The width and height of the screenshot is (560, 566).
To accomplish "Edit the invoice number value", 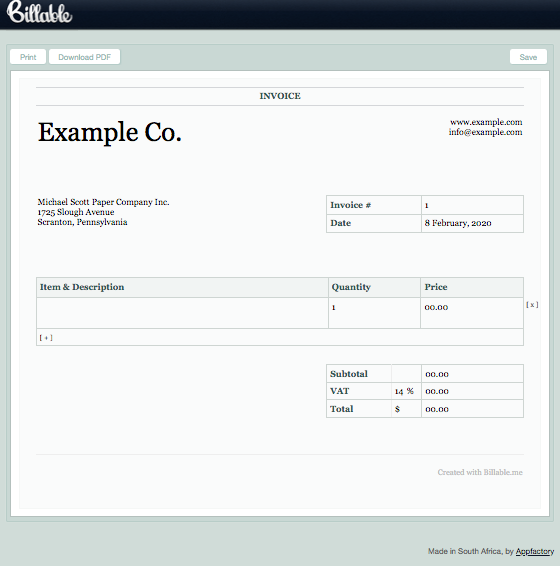I will pos(472,205).
